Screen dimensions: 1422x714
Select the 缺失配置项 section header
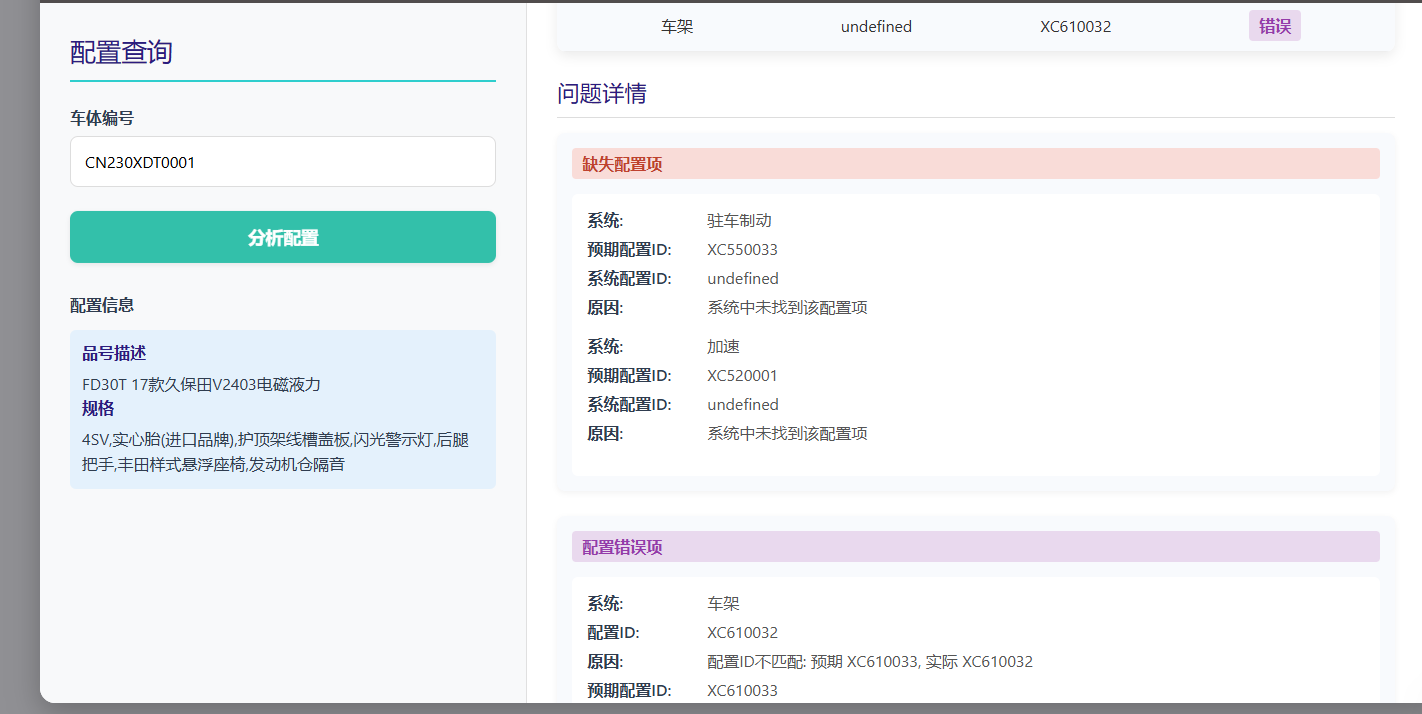coord(622,164)
